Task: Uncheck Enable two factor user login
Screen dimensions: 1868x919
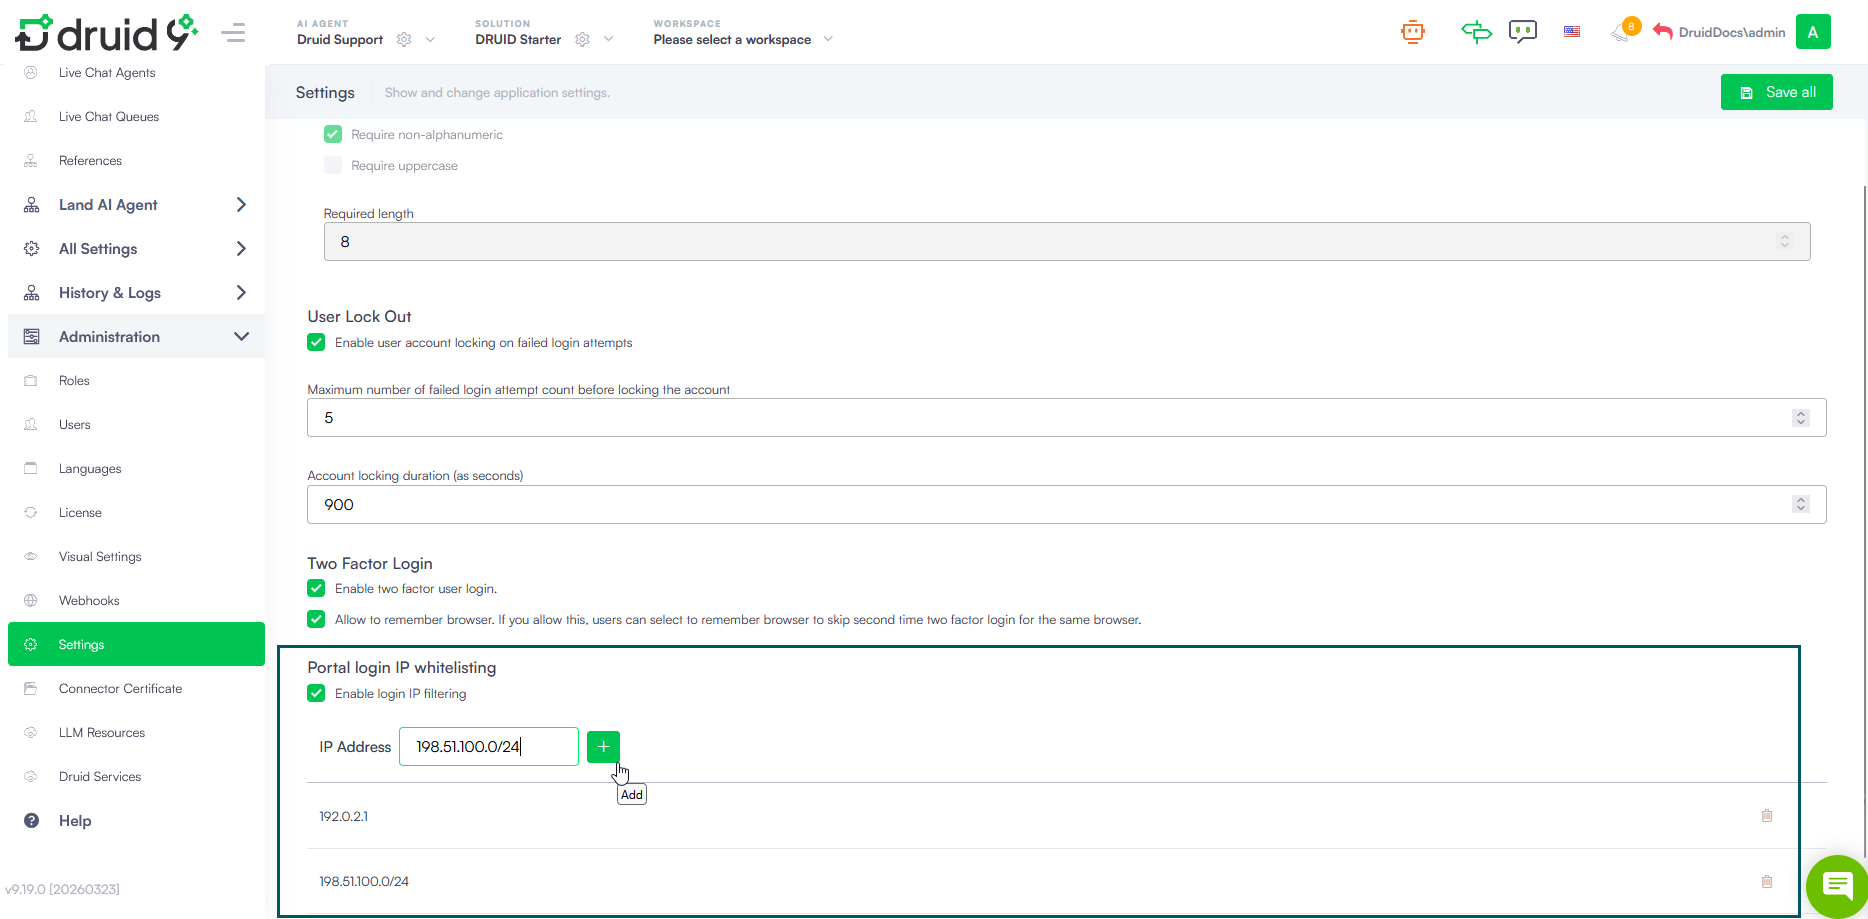Action: pos(316,588)
